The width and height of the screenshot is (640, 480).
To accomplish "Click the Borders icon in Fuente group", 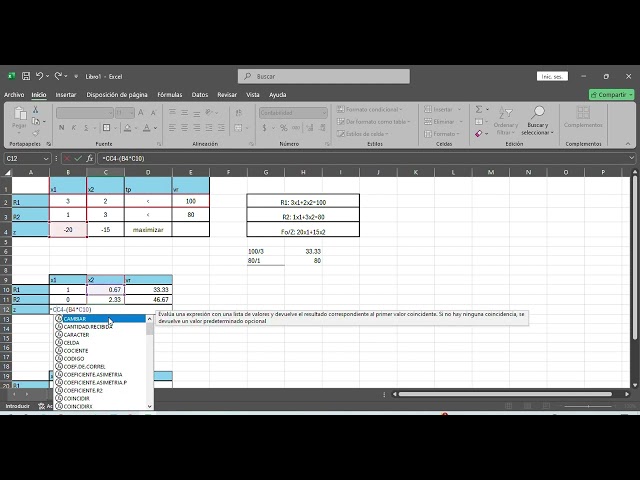I will [107, 128].
